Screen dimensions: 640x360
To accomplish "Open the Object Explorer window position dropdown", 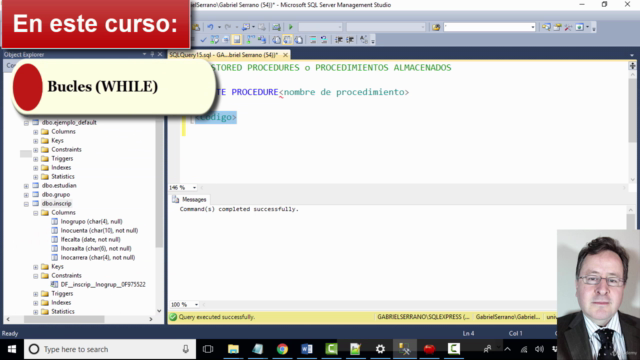I will (144, 54).
